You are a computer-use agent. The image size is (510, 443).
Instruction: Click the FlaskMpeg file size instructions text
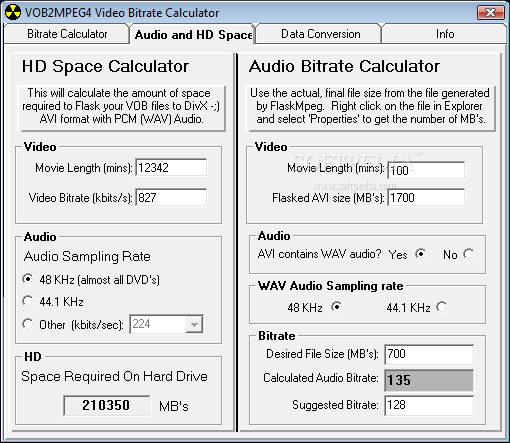[x=370, y=106]
